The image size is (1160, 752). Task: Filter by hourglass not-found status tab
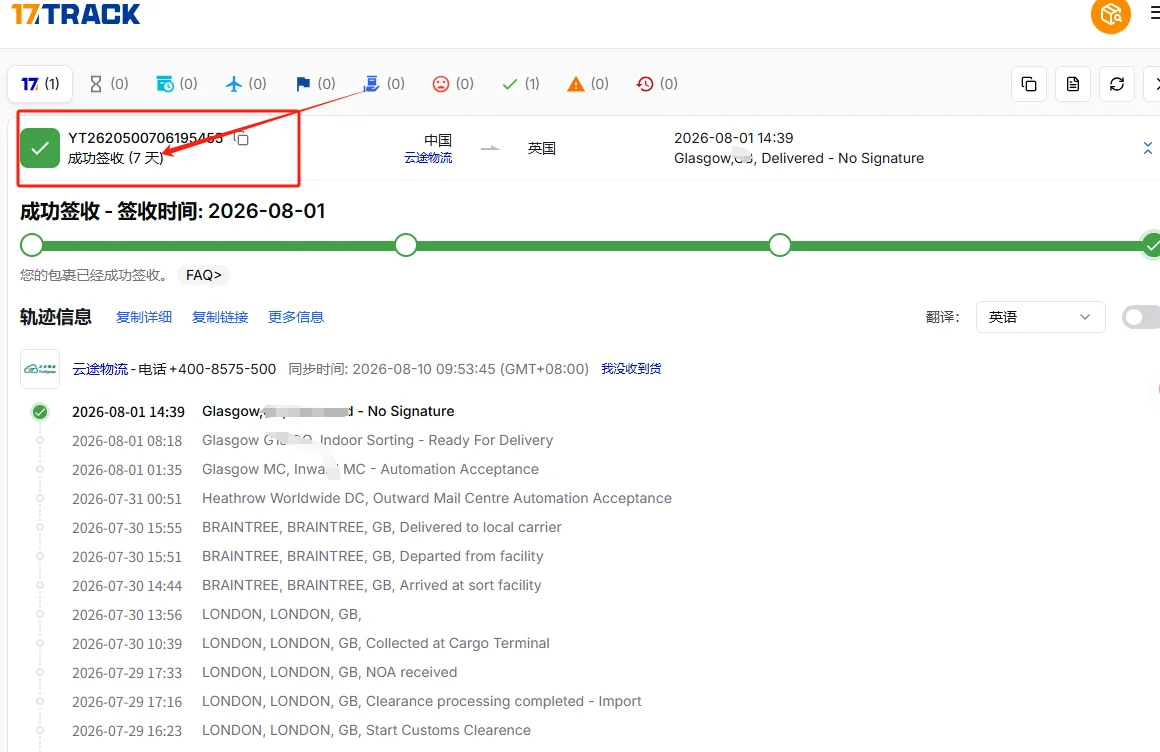108,84
